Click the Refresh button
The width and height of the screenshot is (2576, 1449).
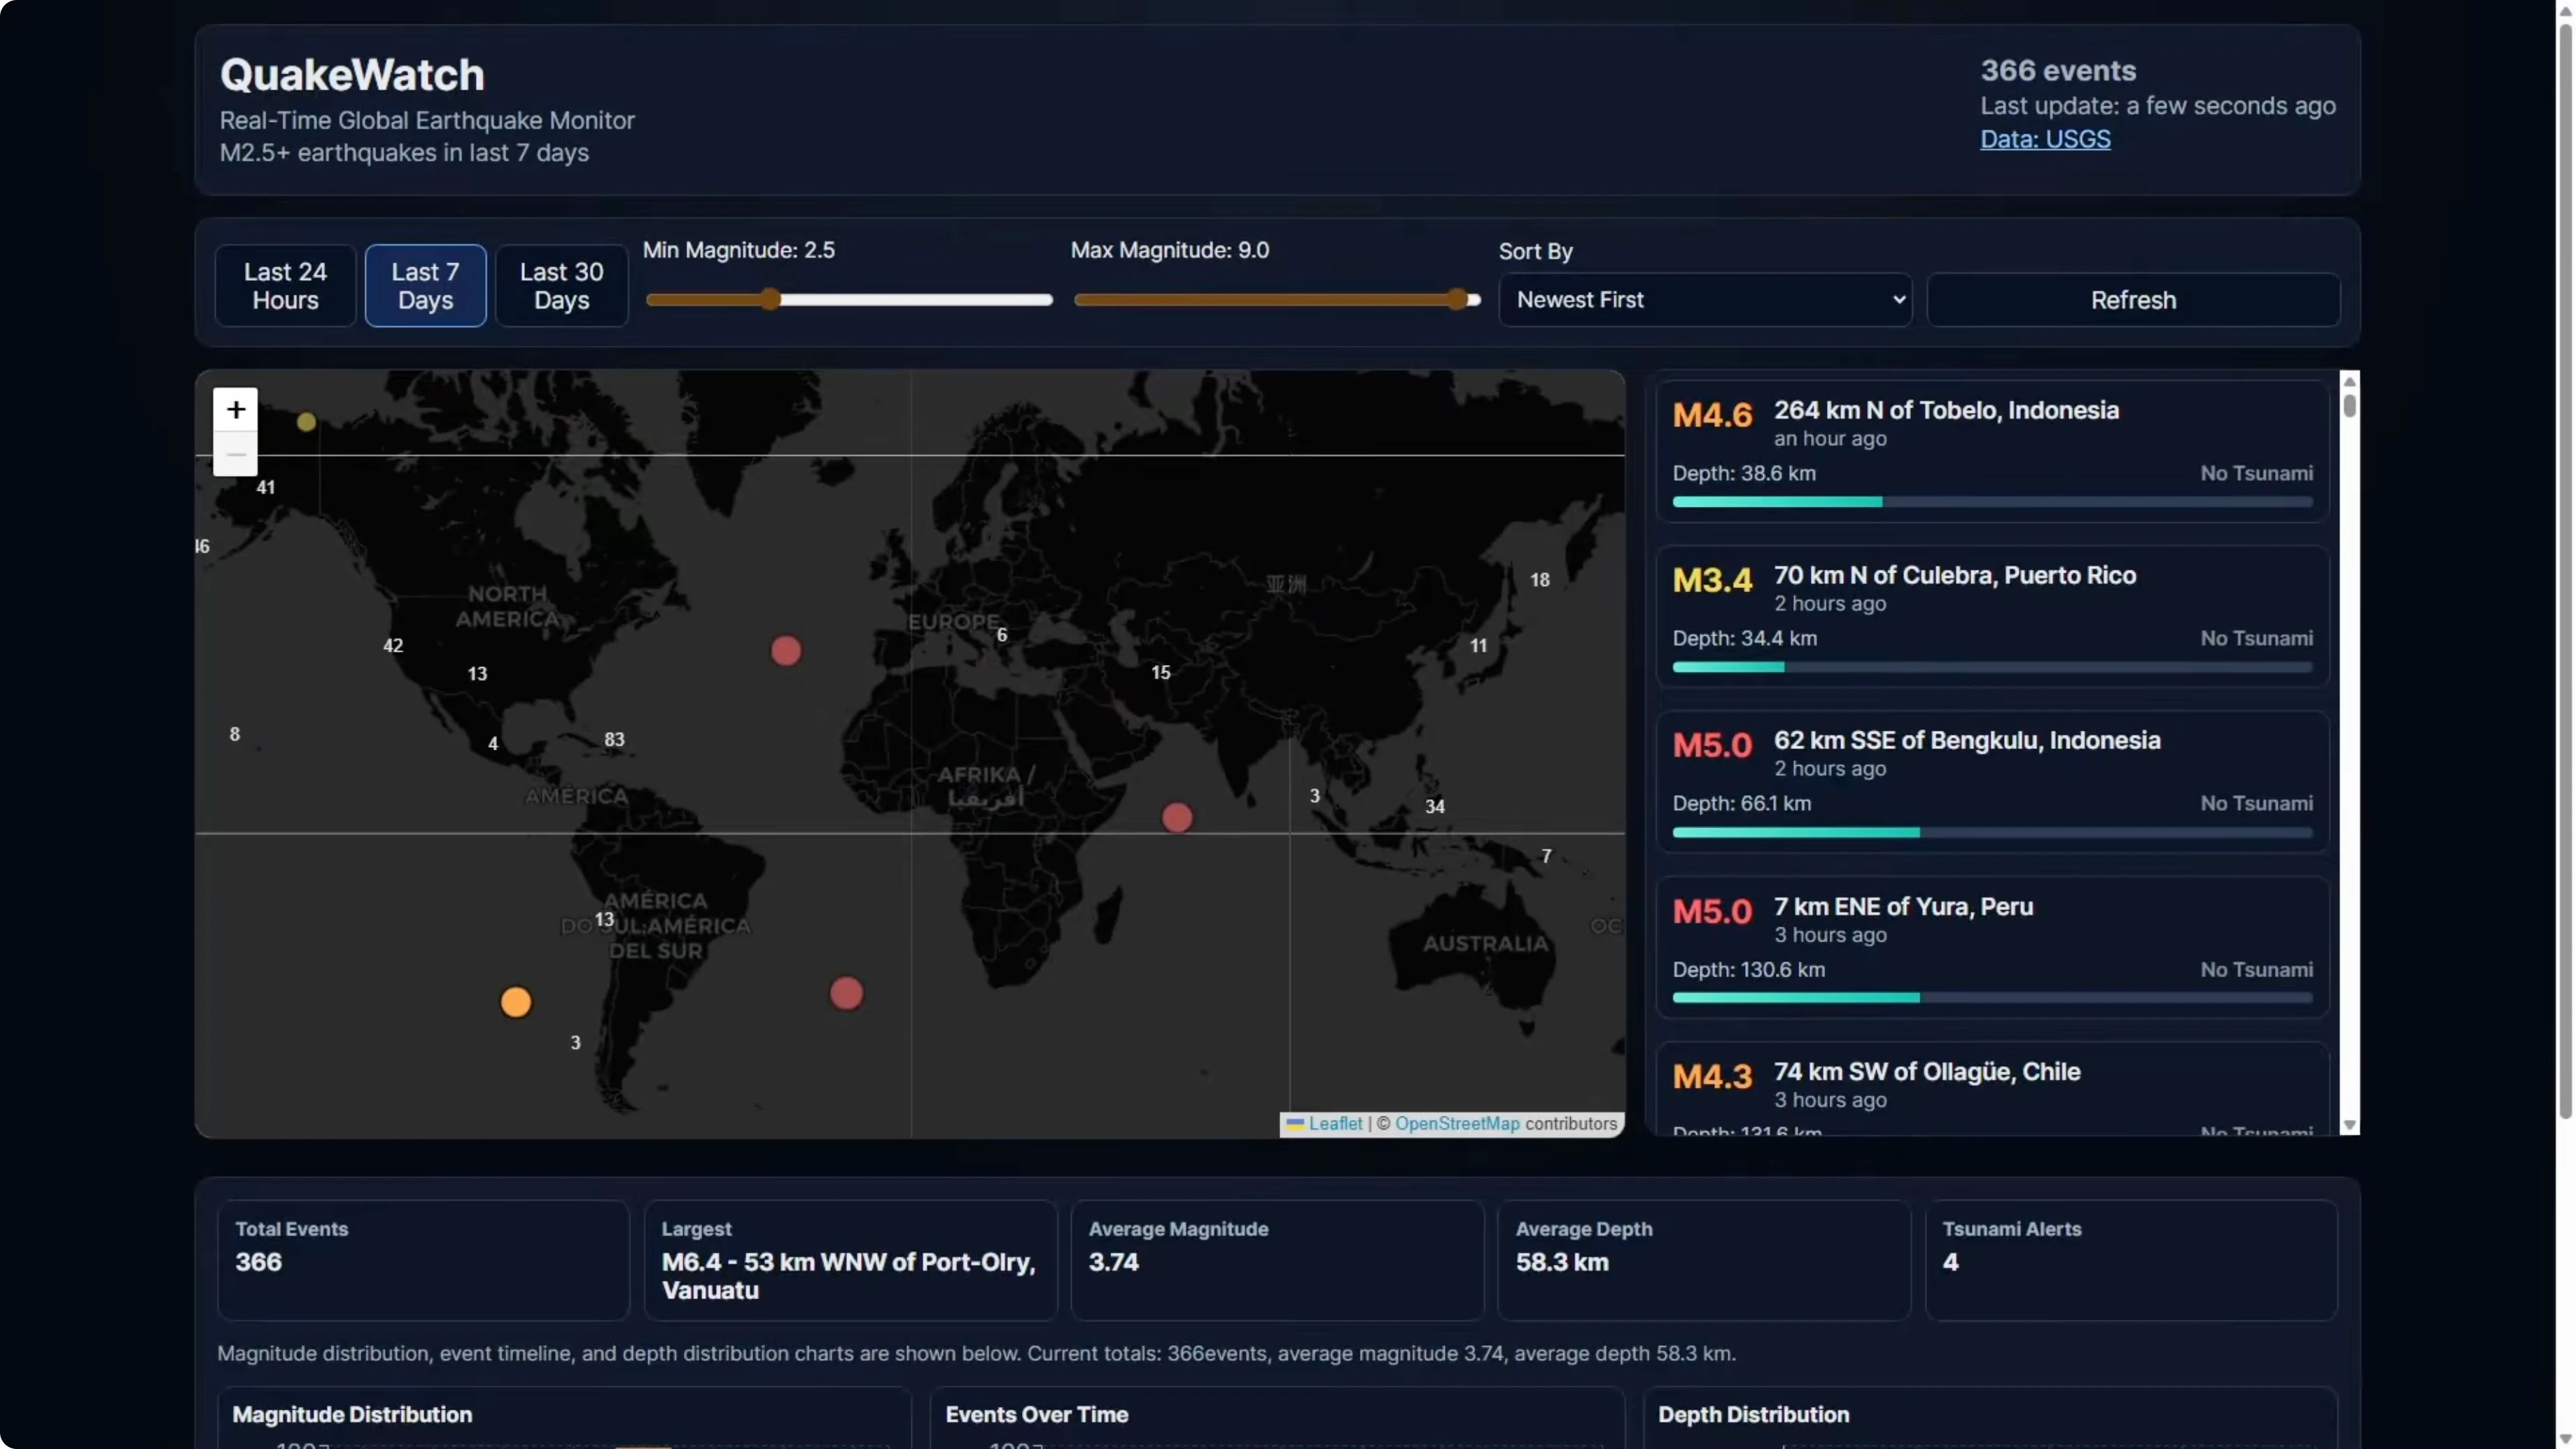coord(2132,300)
